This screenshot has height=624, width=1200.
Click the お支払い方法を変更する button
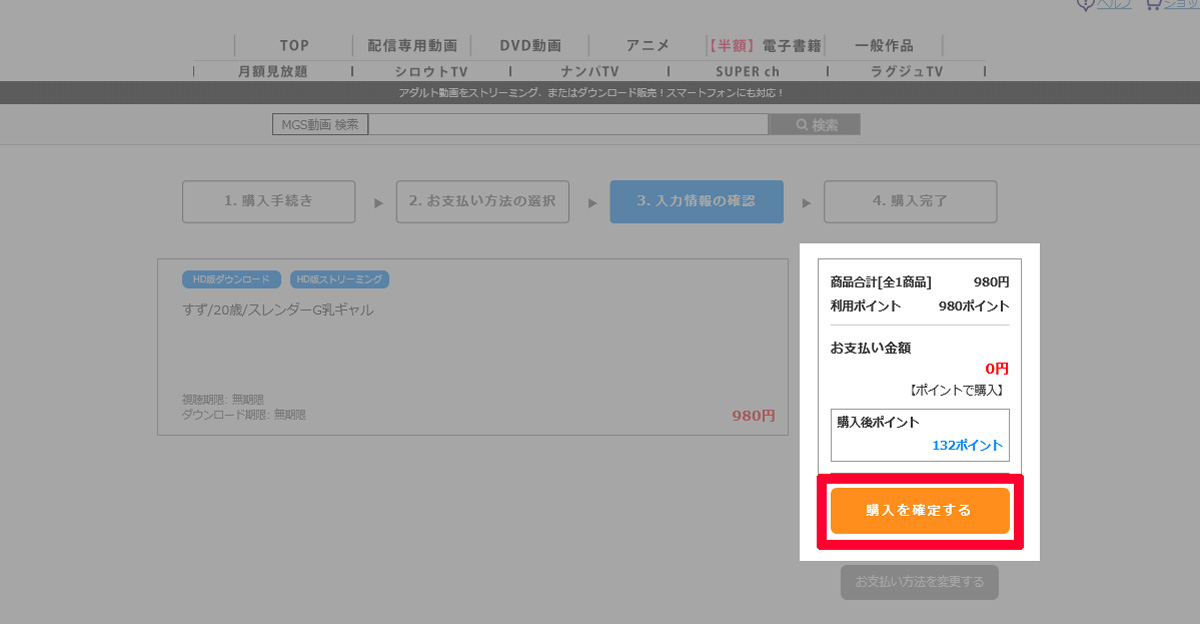click(919, 582)
